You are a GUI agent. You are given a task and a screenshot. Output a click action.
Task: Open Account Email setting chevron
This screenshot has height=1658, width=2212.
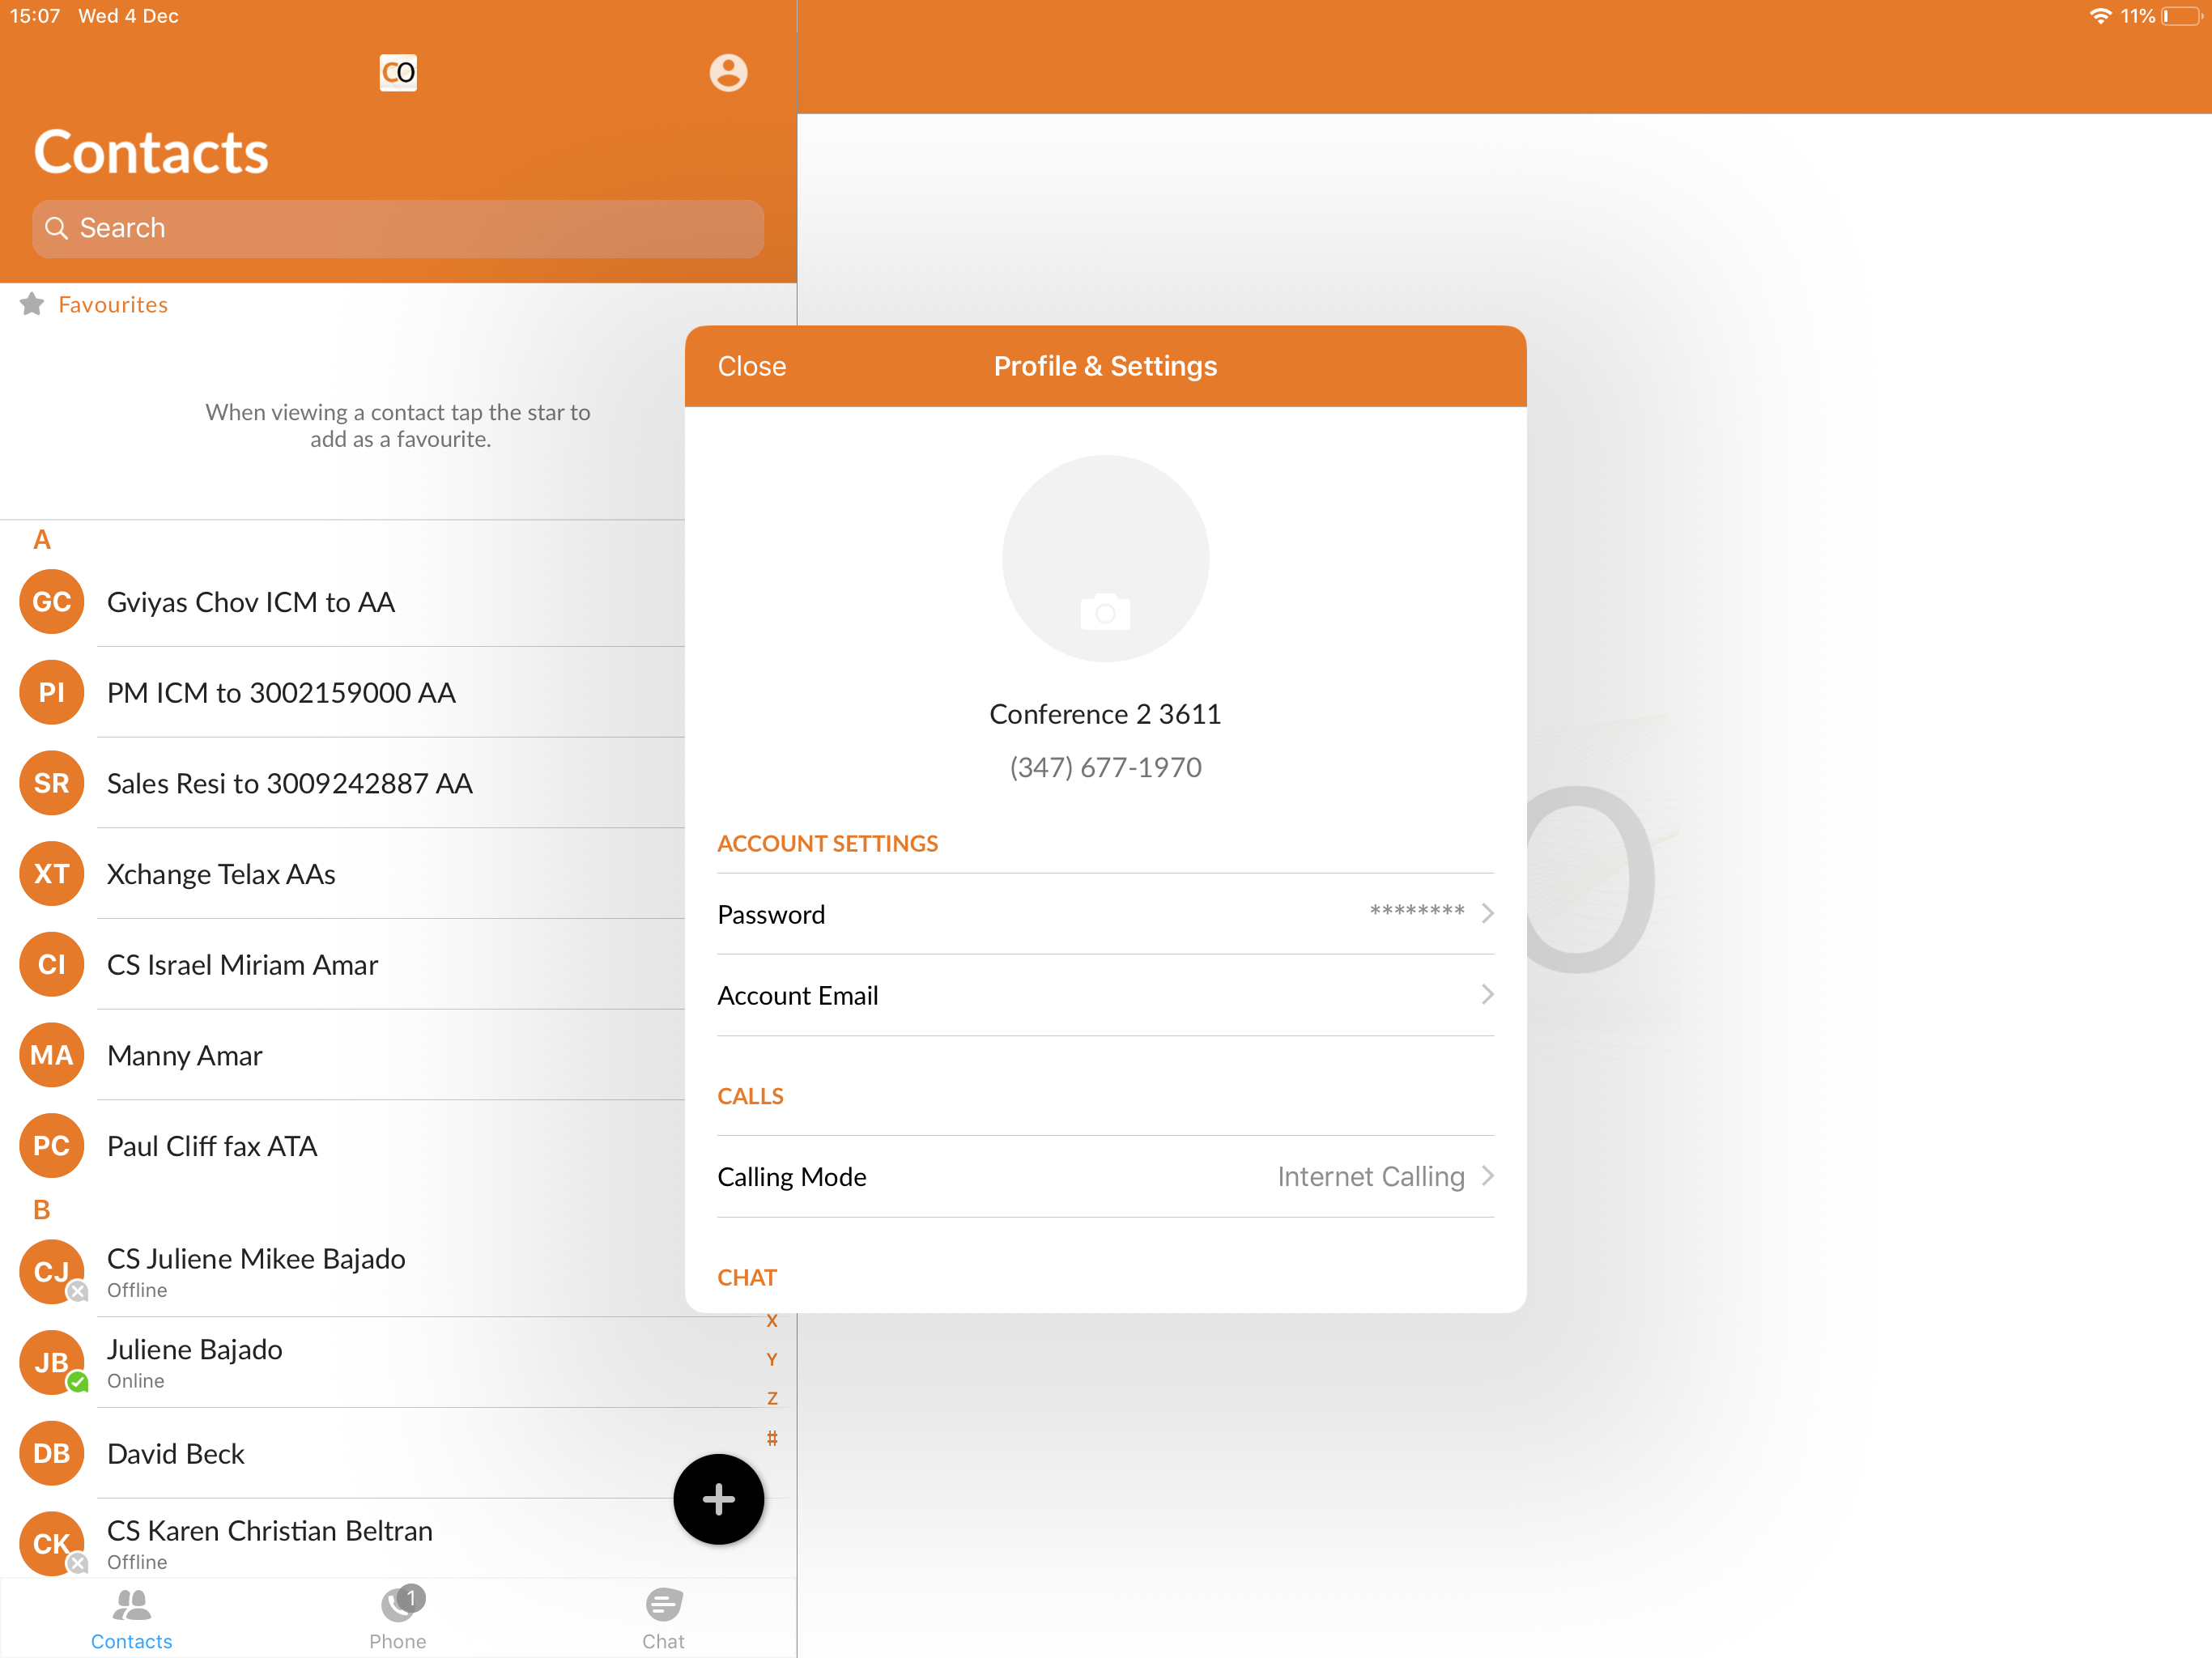click(1488, 994)
